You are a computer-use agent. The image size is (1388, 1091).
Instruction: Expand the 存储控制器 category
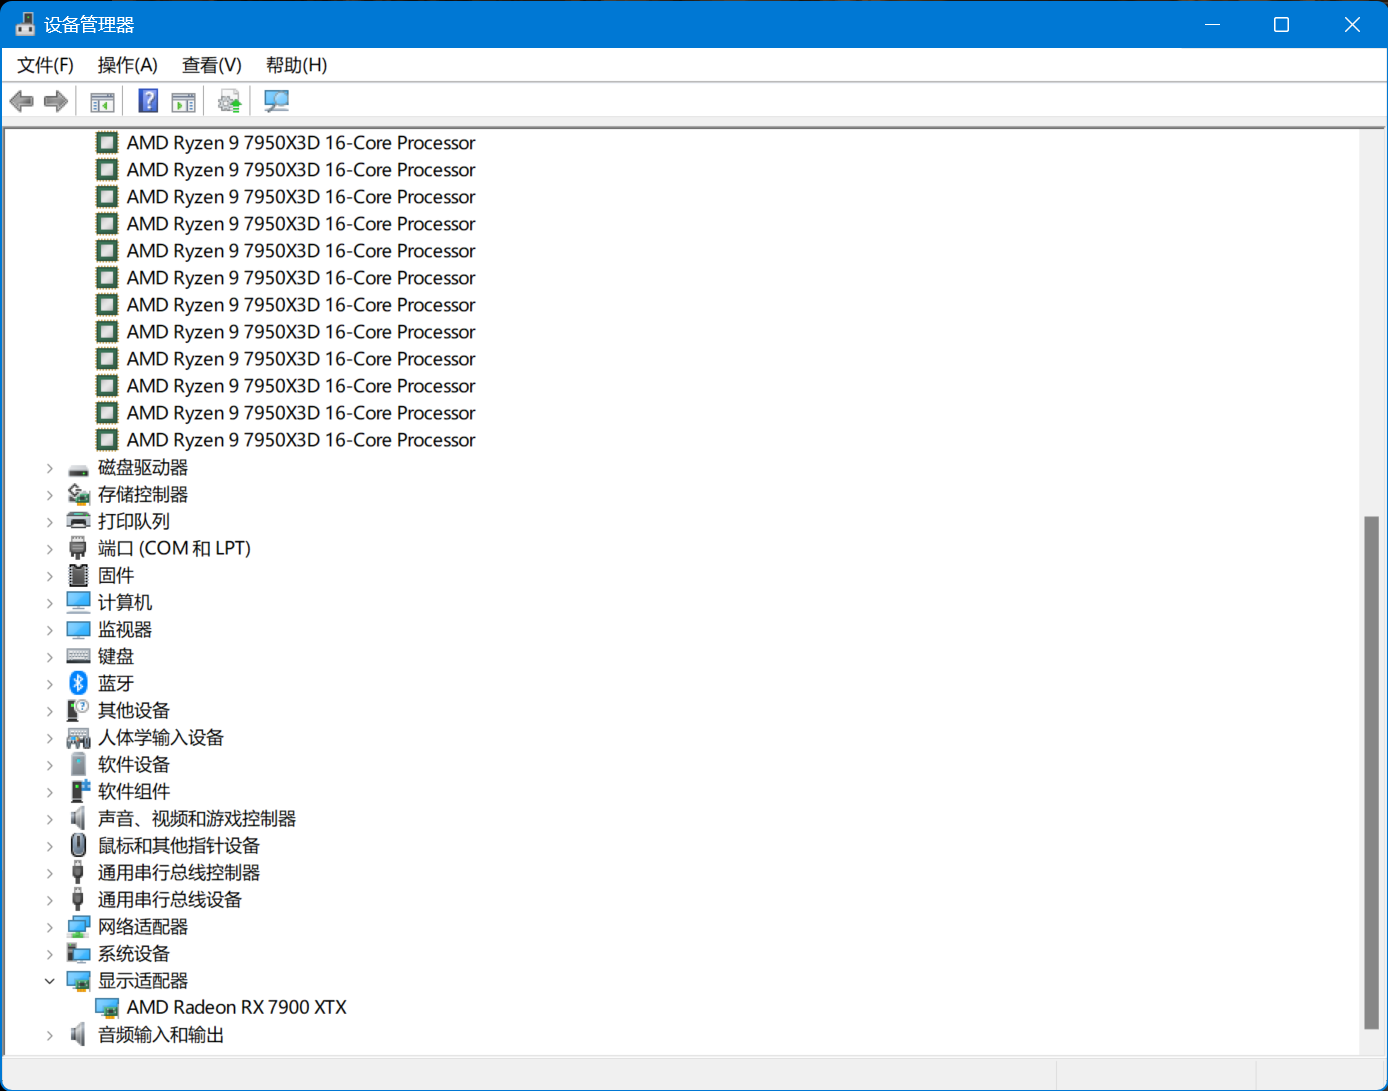49,495
